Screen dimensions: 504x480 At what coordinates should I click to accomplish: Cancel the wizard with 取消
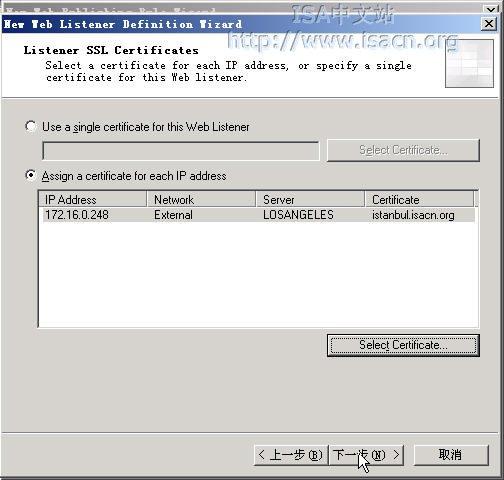451,455
